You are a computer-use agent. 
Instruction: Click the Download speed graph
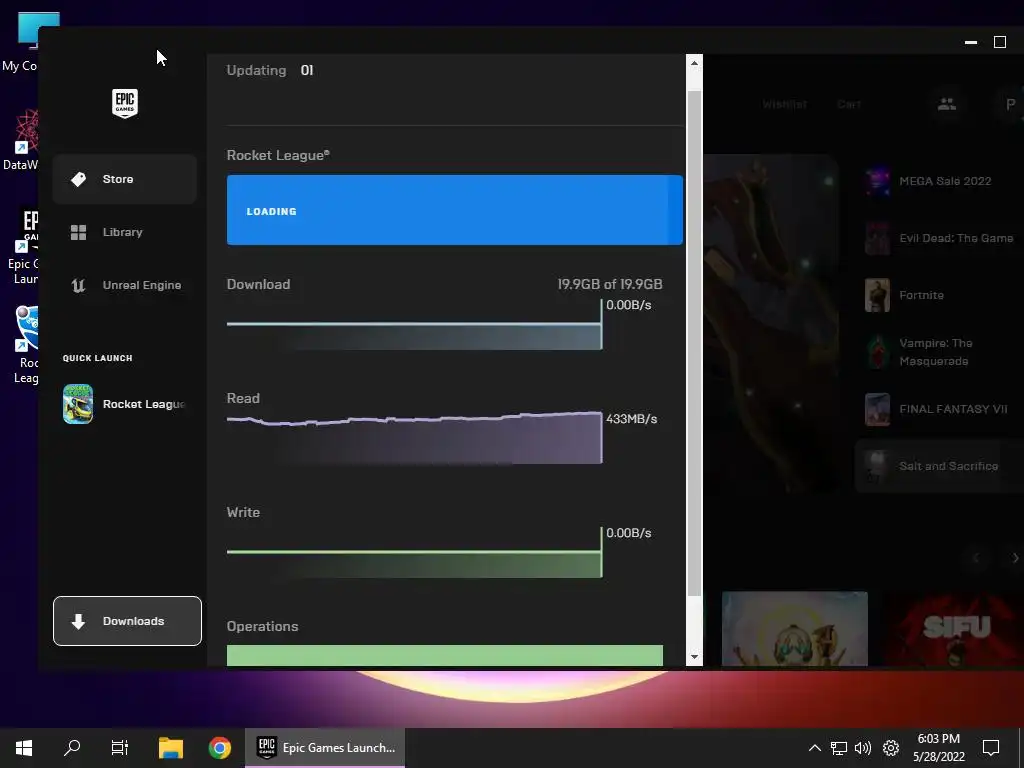pos(414,325)
